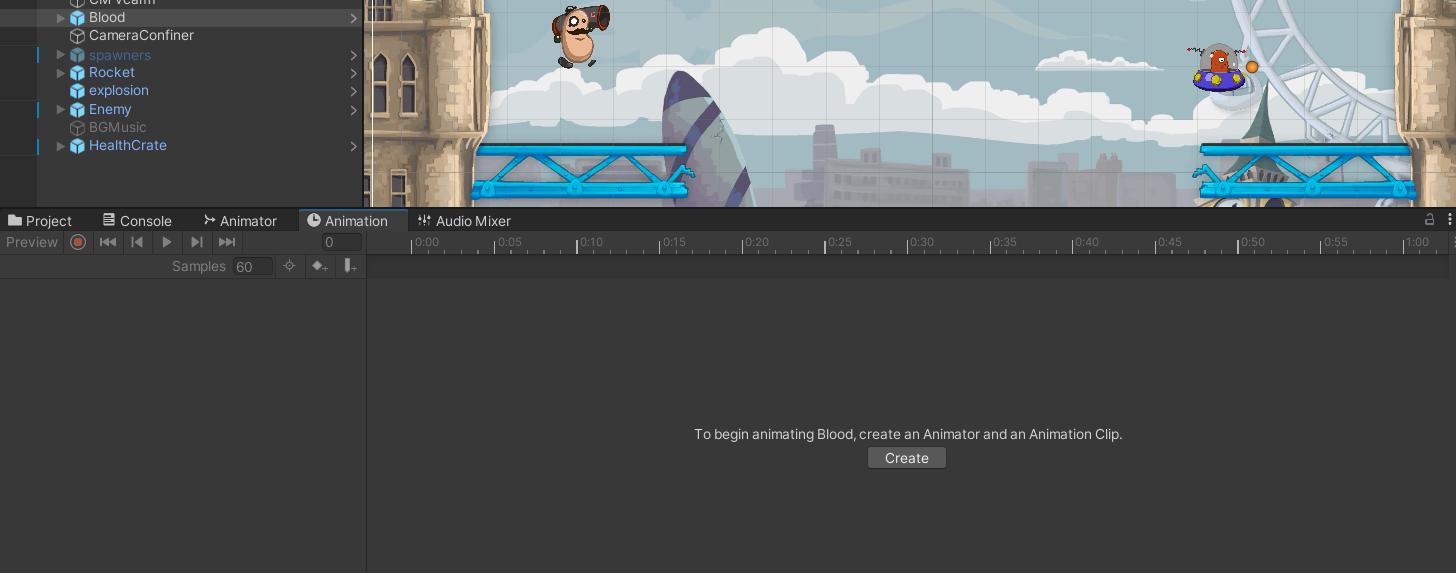Click the Enemy prefab cube icon
1456x573 pixels.
pyautogui.click(x=77, y=110)
